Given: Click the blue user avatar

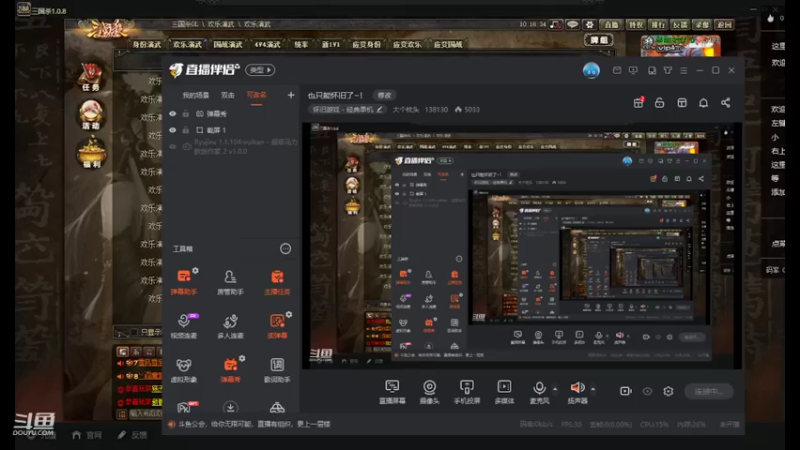Looking at the screenshot, I should [x=591, y=70].
